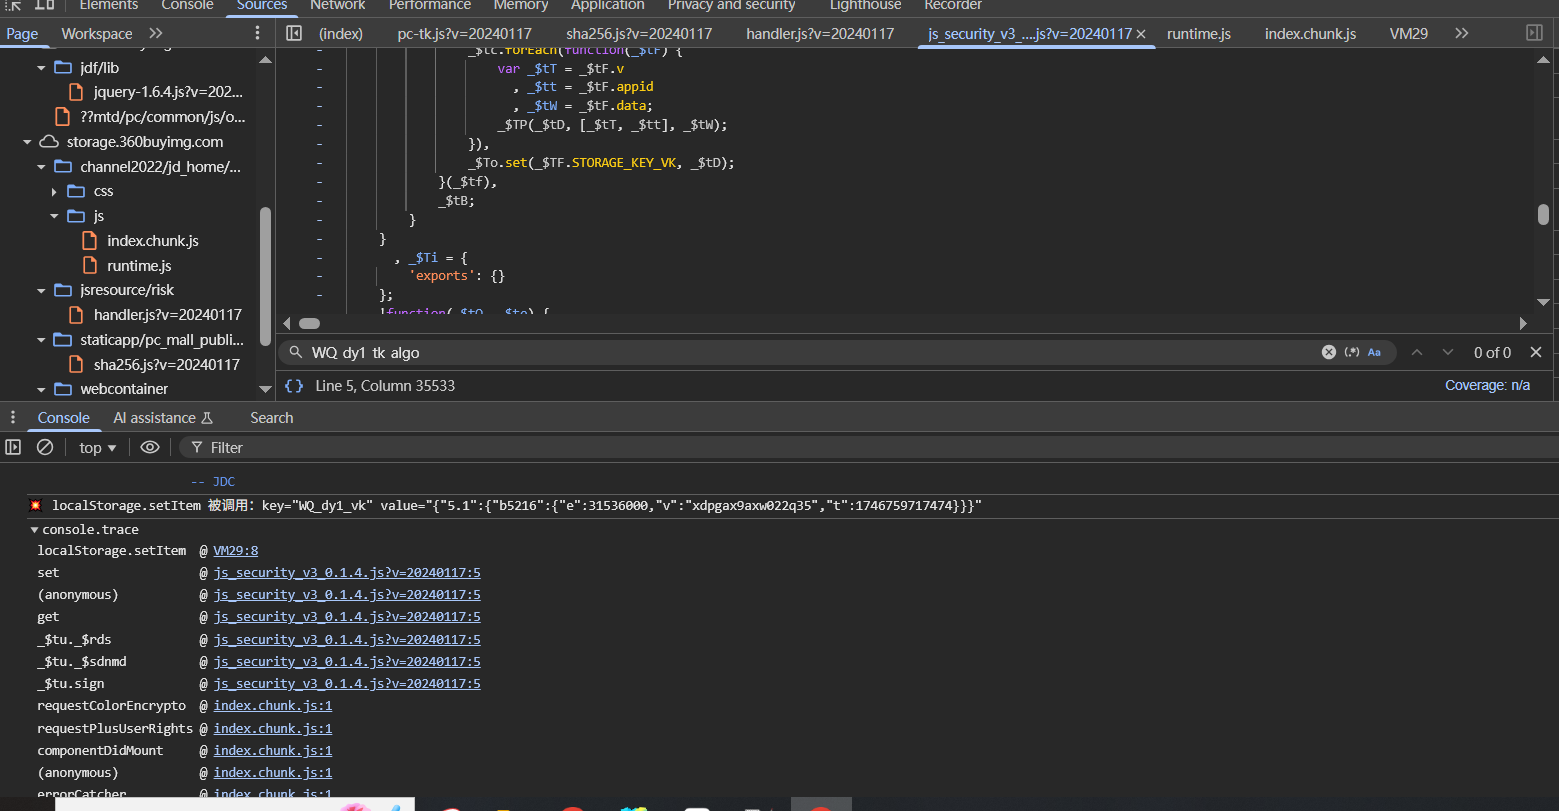Image resolution: width=1559 pixels, height=811 pixels.
Task: Open the debugger sidebar toggle icon
Action: (1534, 33)
